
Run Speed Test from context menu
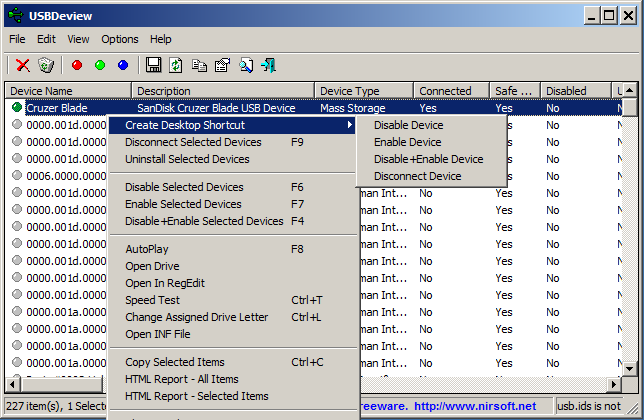pyautogui.click(x=232, y=300)
